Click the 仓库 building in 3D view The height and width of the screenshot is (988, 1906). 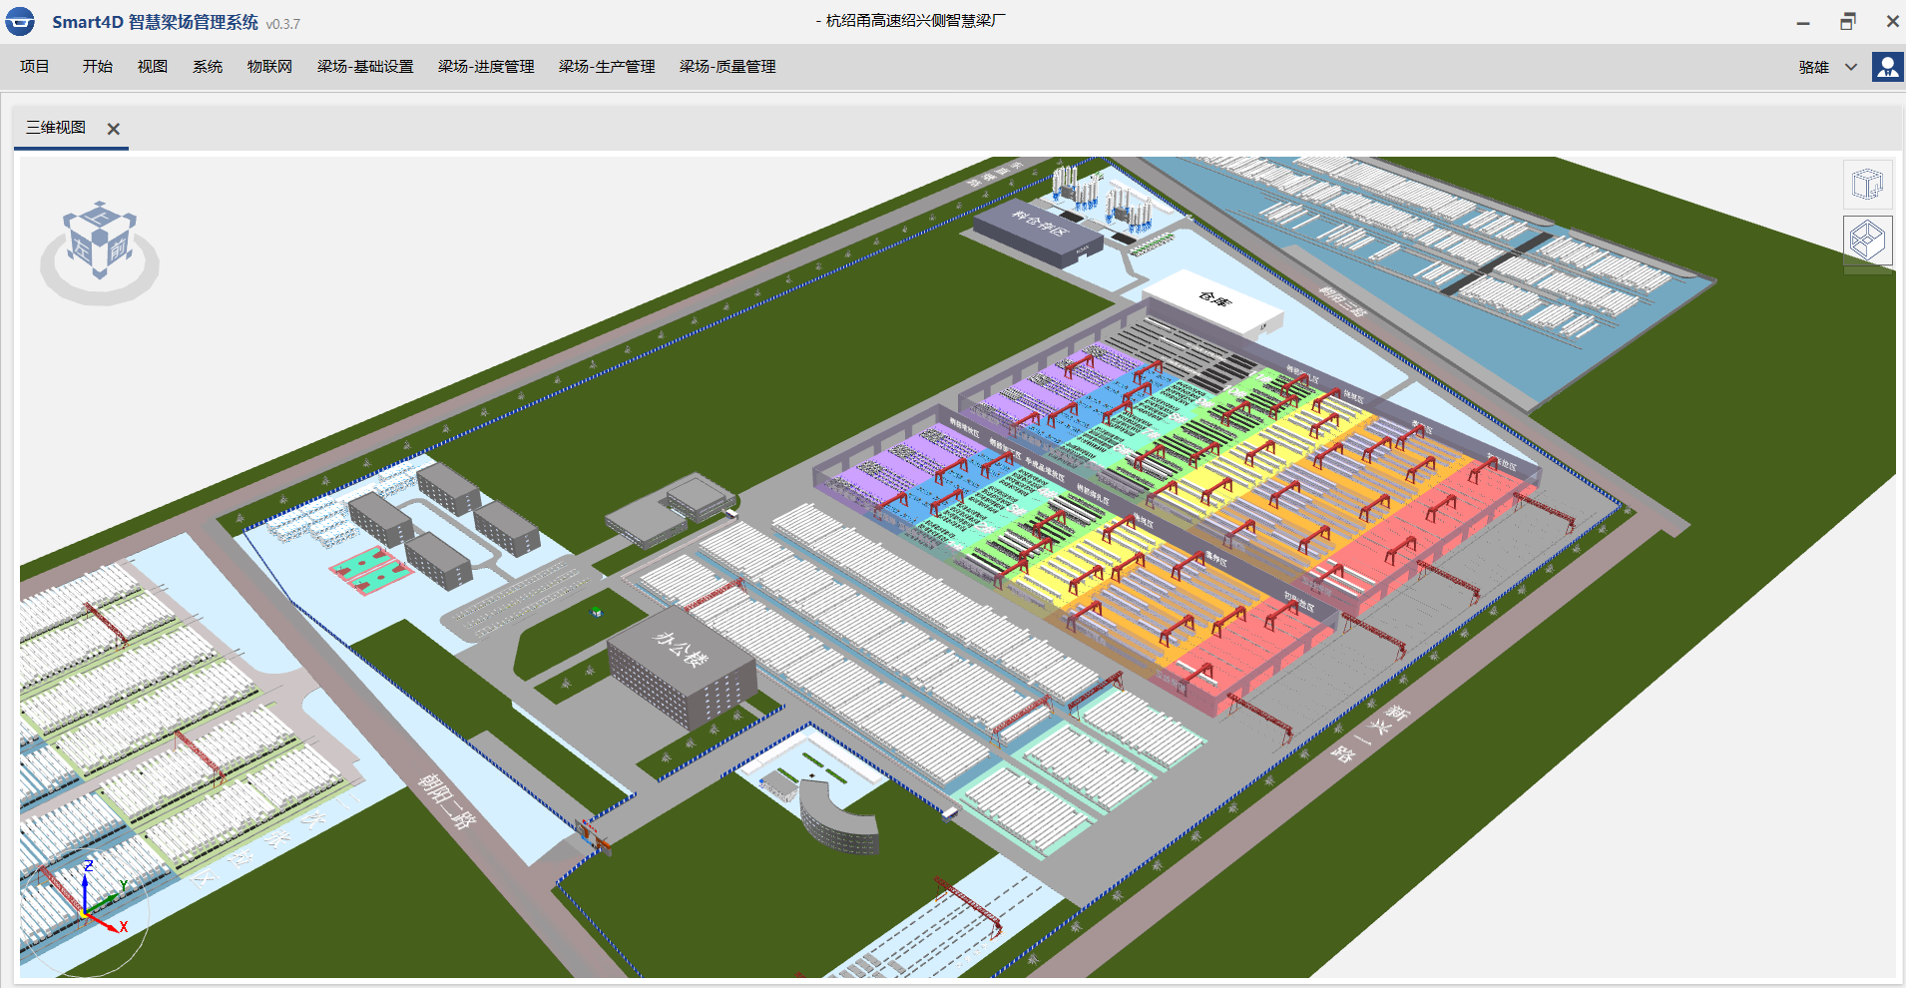[1212, 300]
